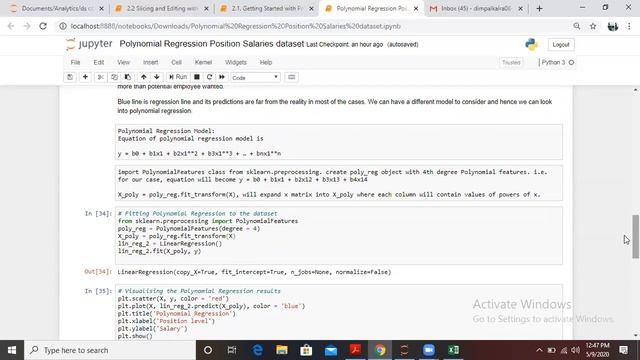View site information icon in address bar
Screen dimensions: 640x360
tap(62, 26)
